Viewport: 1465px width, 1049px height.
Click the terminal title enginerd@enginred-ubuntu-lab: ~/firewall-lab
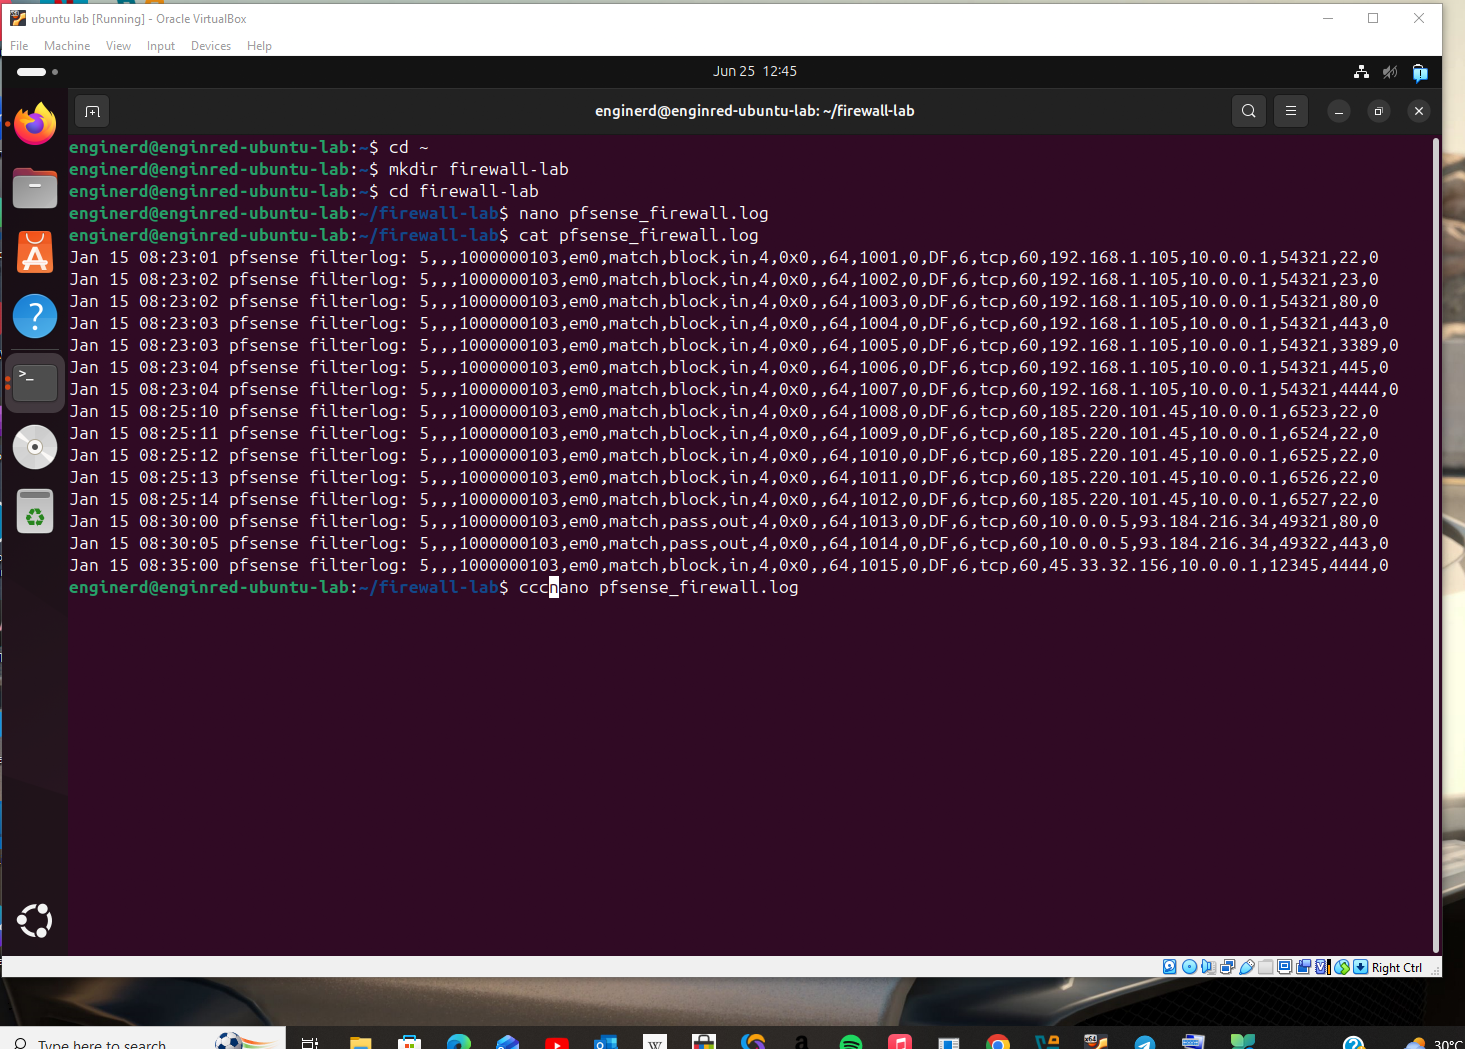click(x=754, y=111)
